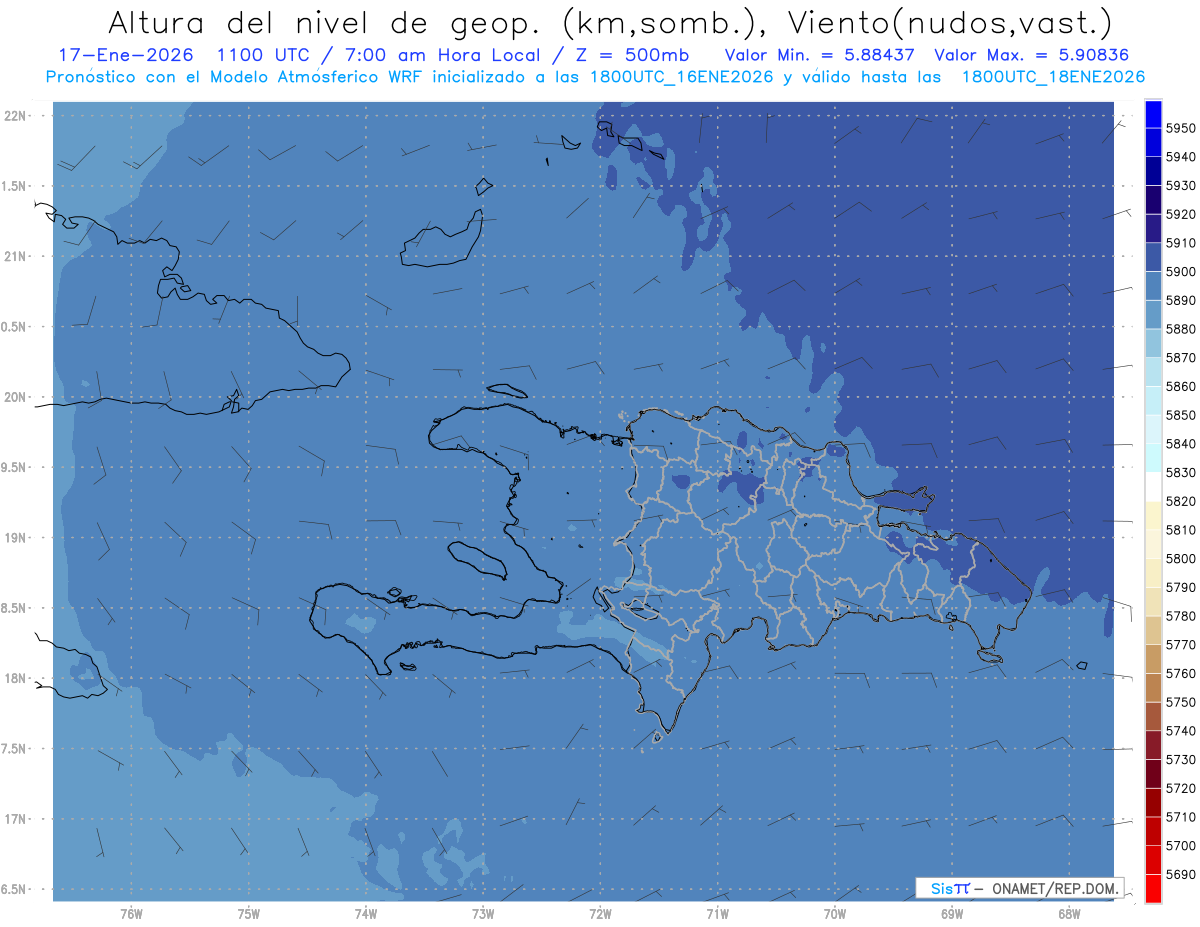Click the red swatch below 5690
1200x927 pixels.
(1153, 888)
